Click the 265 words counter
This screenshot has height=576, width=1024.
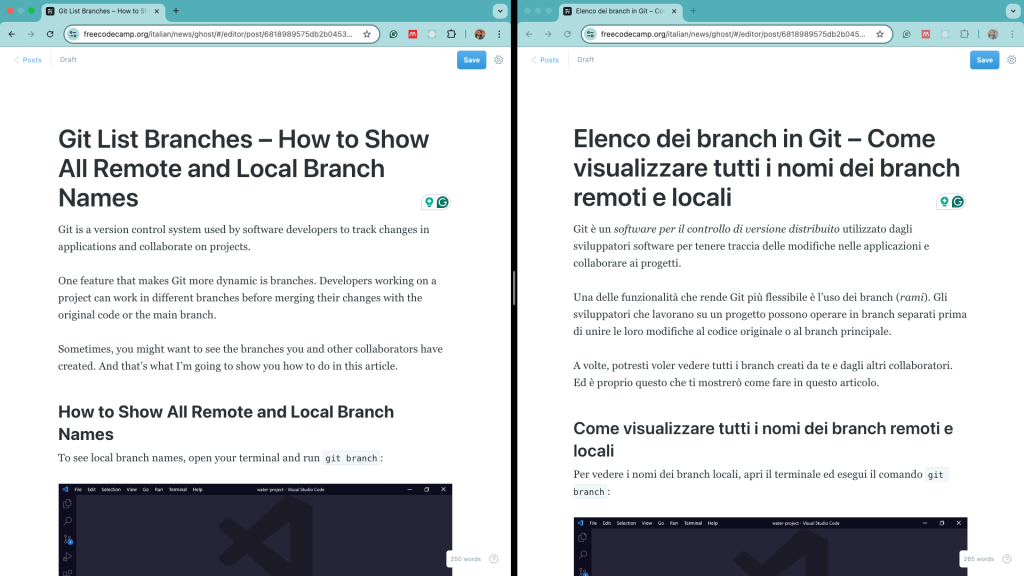[978, 559]
